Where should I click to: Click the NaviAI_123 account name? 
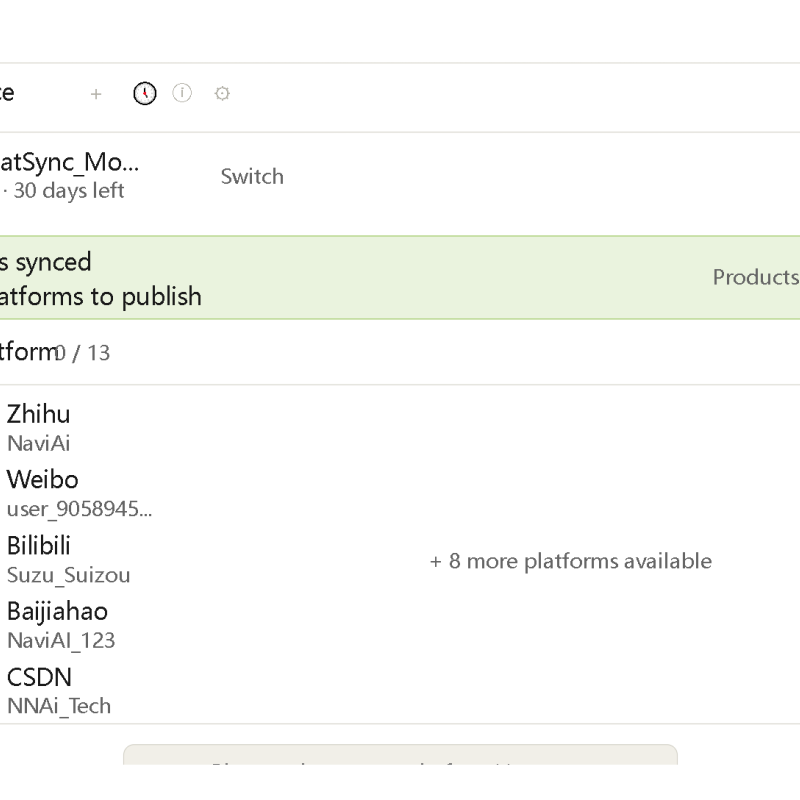point(61,641)
